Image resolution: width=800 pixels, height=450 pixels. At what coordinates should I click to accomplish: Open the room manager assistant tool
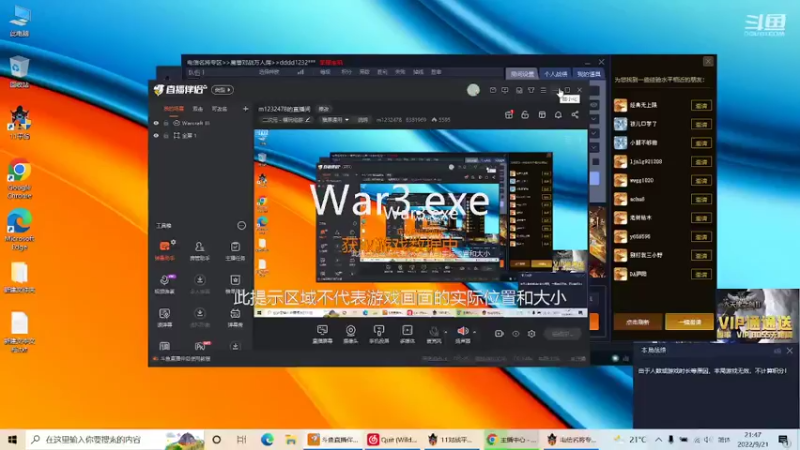[x=199, y=251]
